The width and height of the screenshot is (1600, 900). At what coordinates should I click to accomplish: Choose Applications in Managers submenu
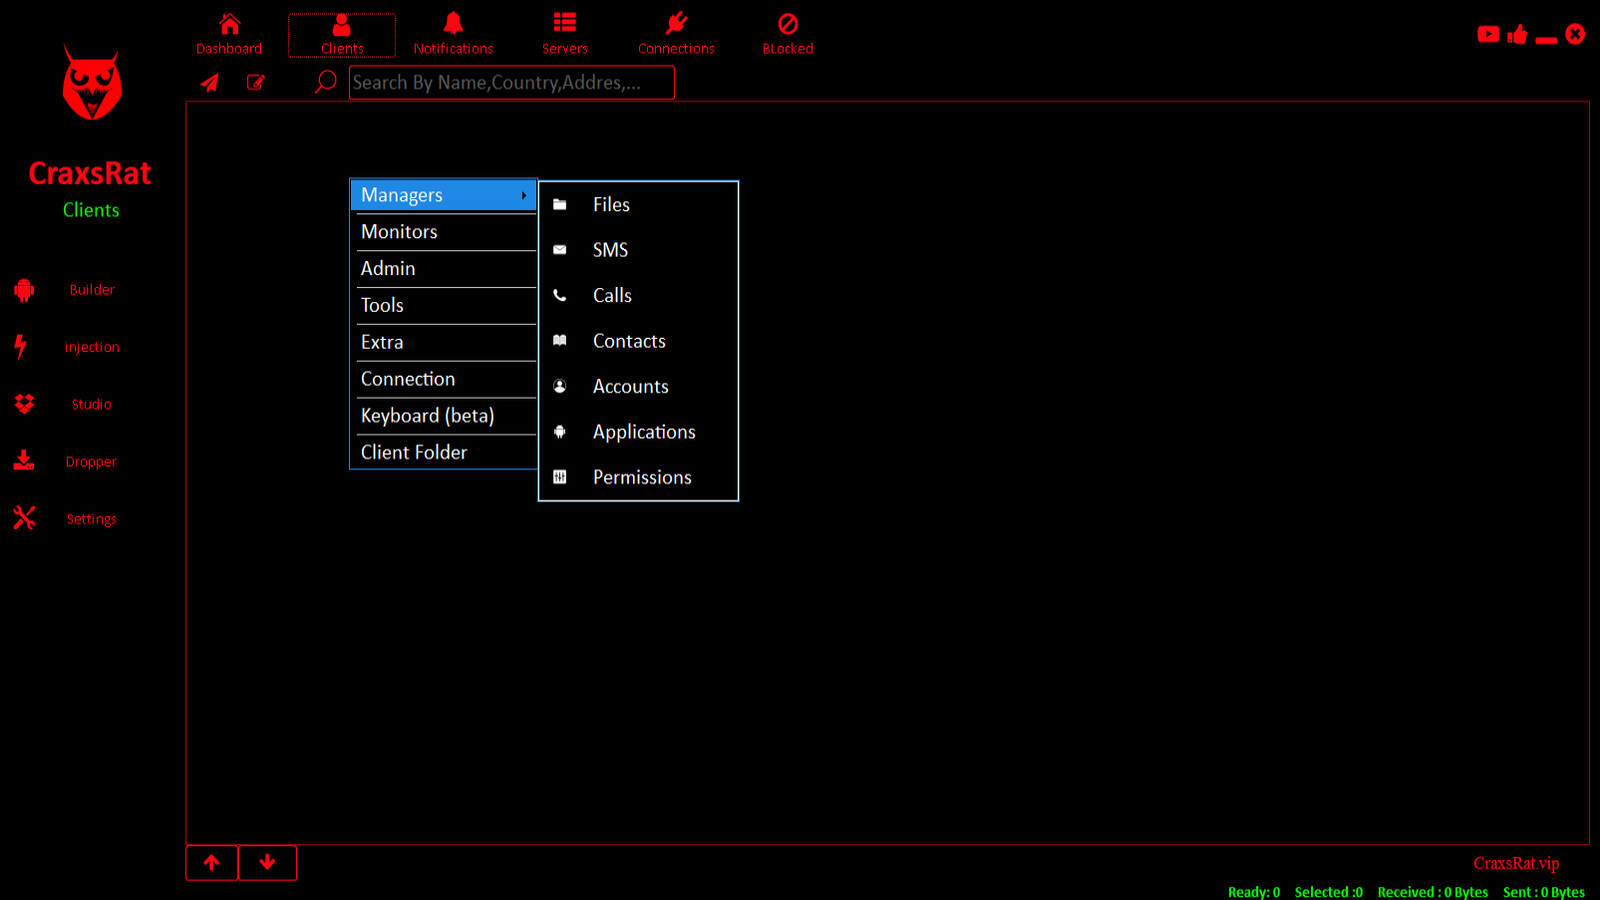(x=638, y=432)
